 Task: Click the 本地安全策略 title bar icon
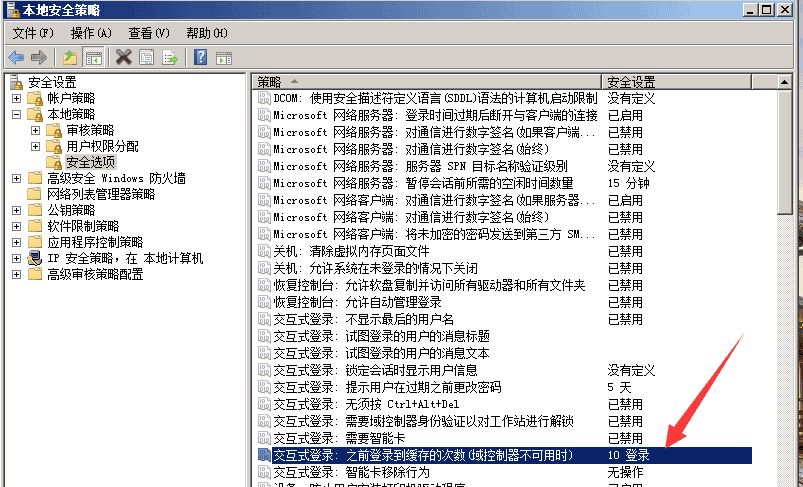click(x=12, y=10)
